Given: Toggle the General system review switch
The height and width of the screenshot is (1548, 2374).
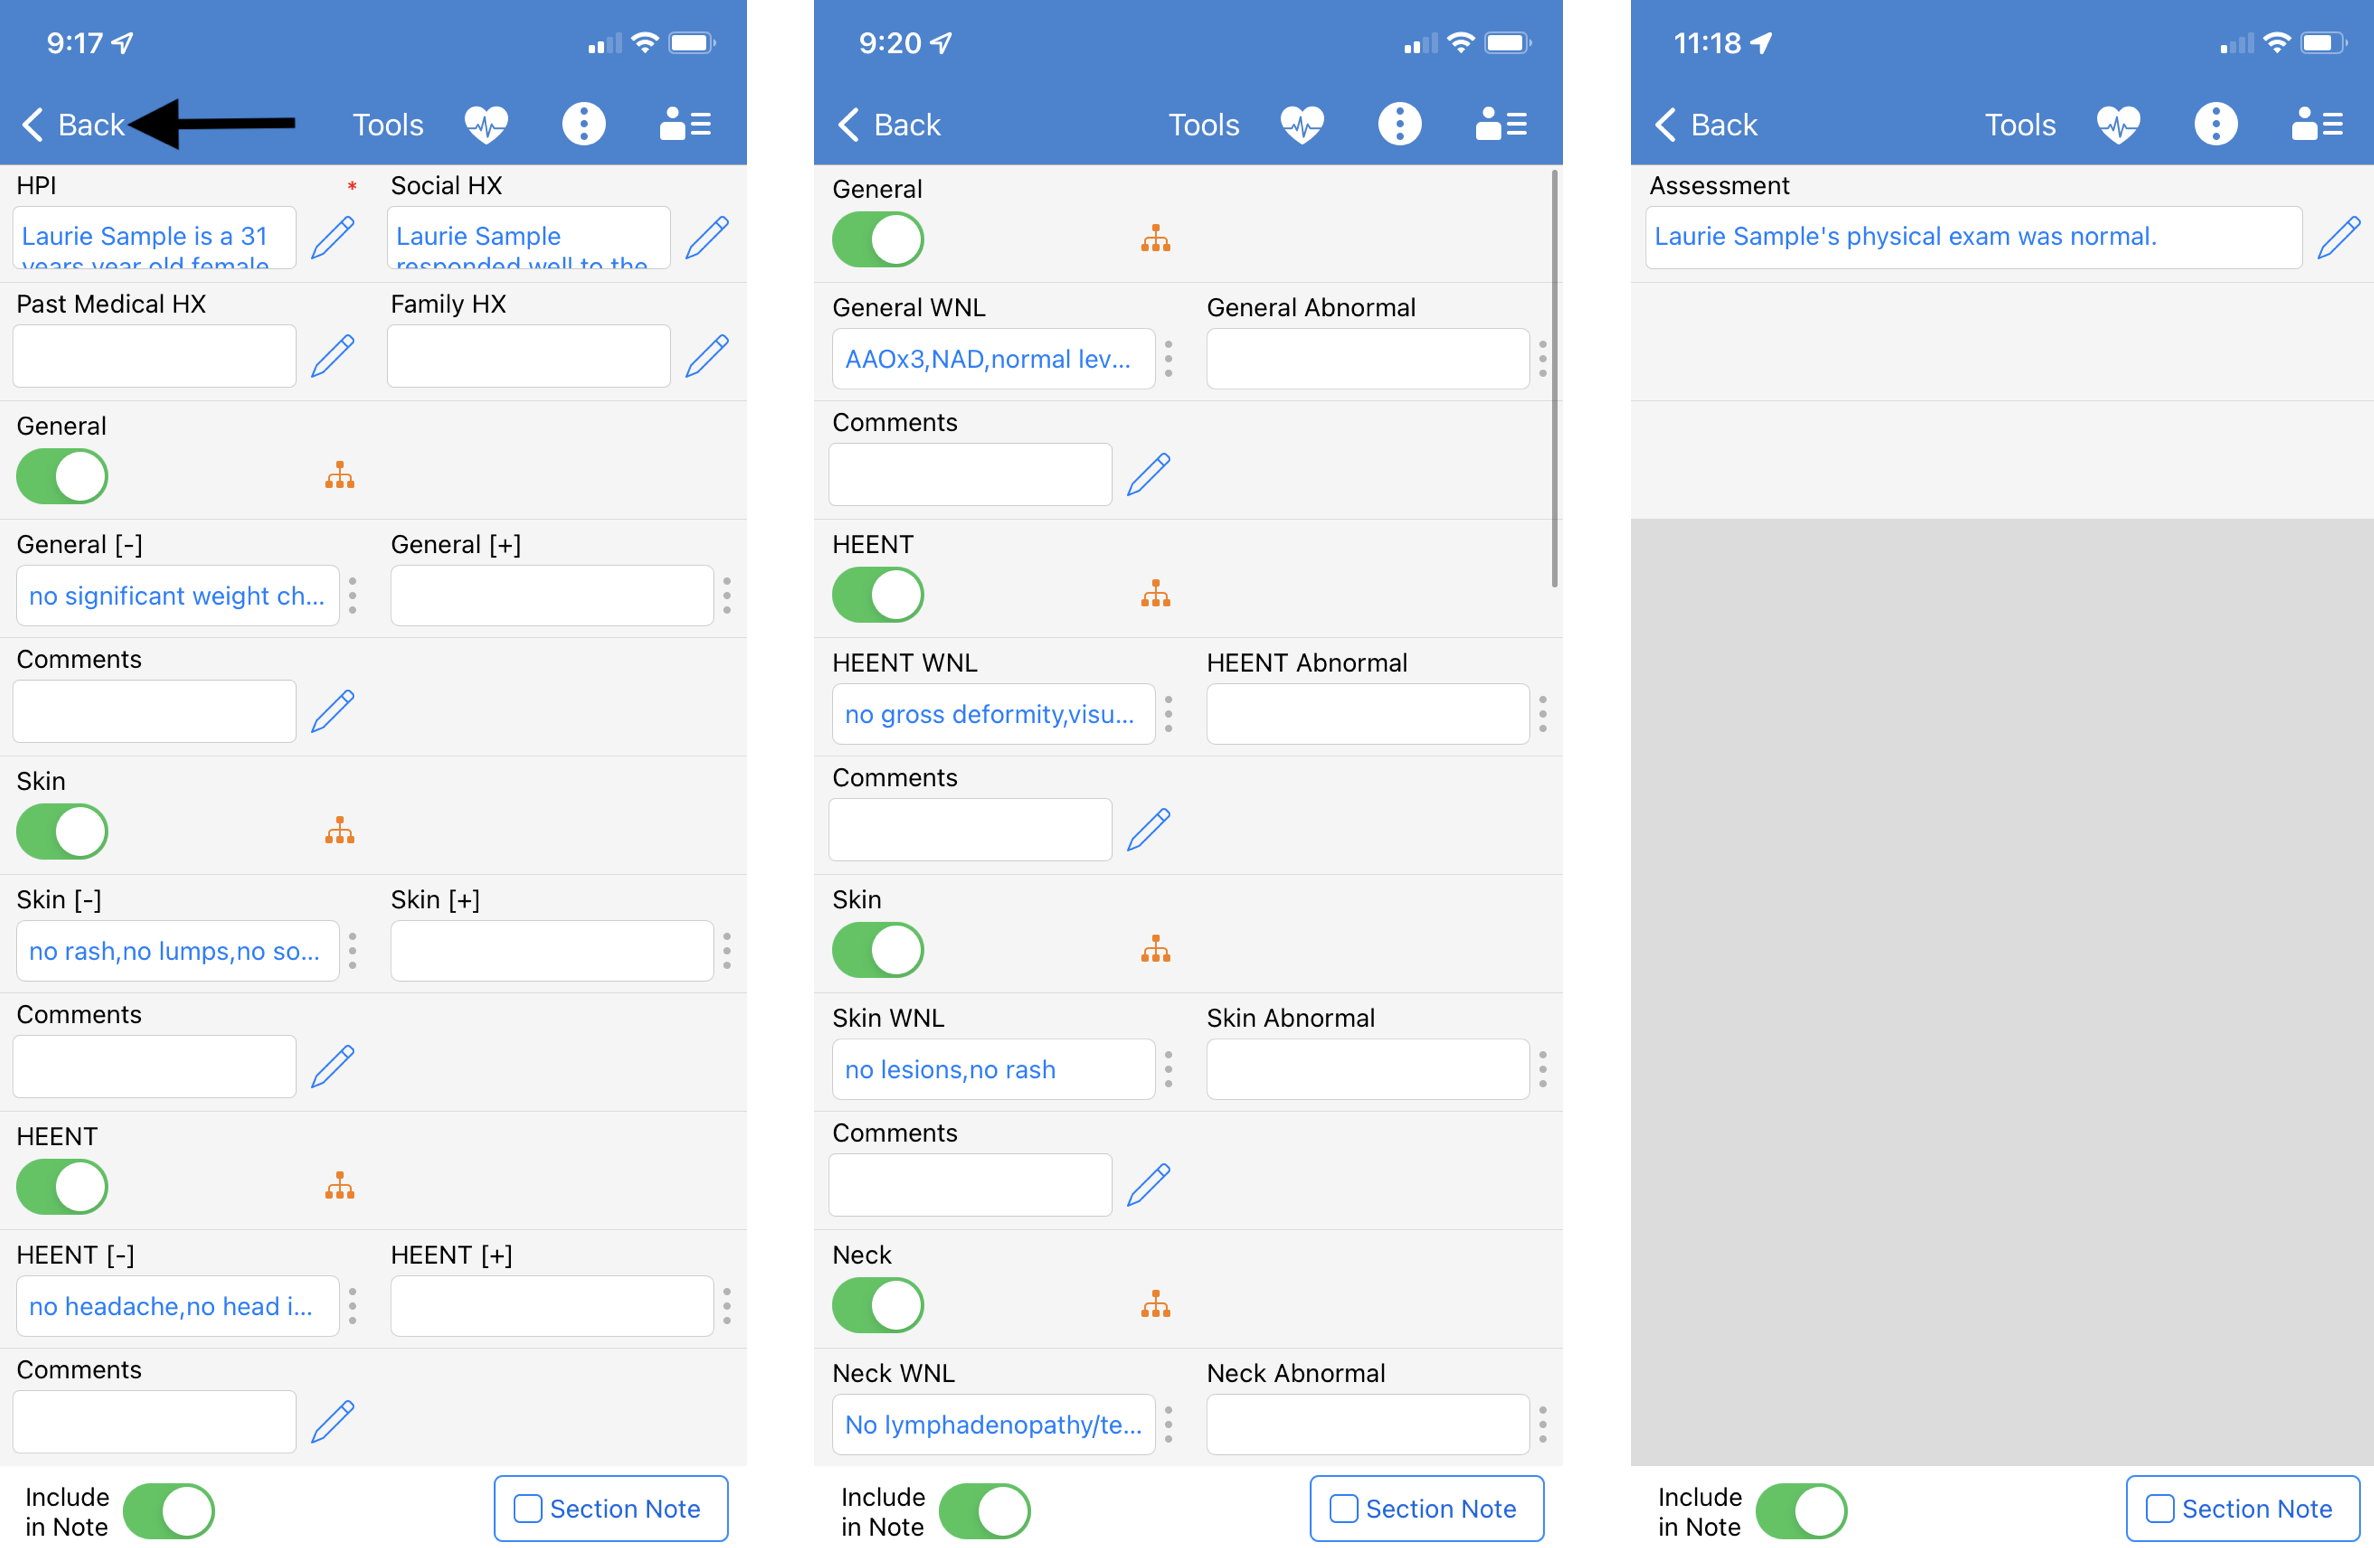Looking at the screenshot, I should (64, 476).
